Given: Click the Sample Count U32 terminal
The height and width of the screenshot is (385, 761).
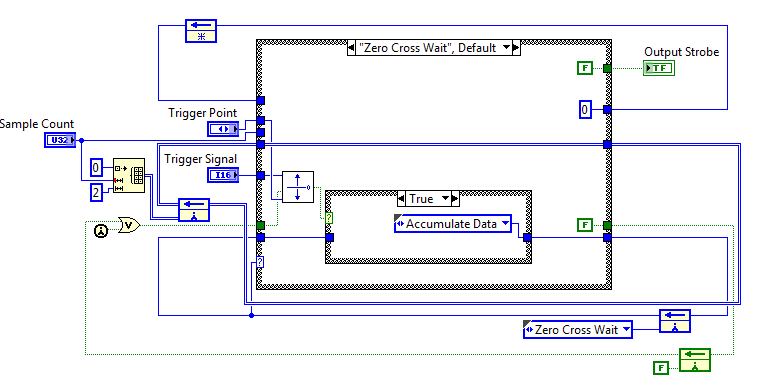Looking at the screenshot, I should pyautogui.click(x=60, y=140).
